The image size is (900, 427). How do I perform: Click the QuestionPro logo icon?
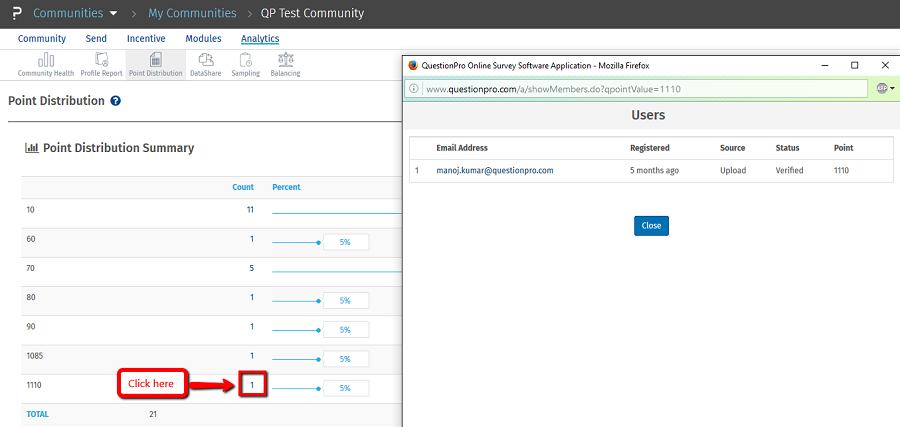12,13
